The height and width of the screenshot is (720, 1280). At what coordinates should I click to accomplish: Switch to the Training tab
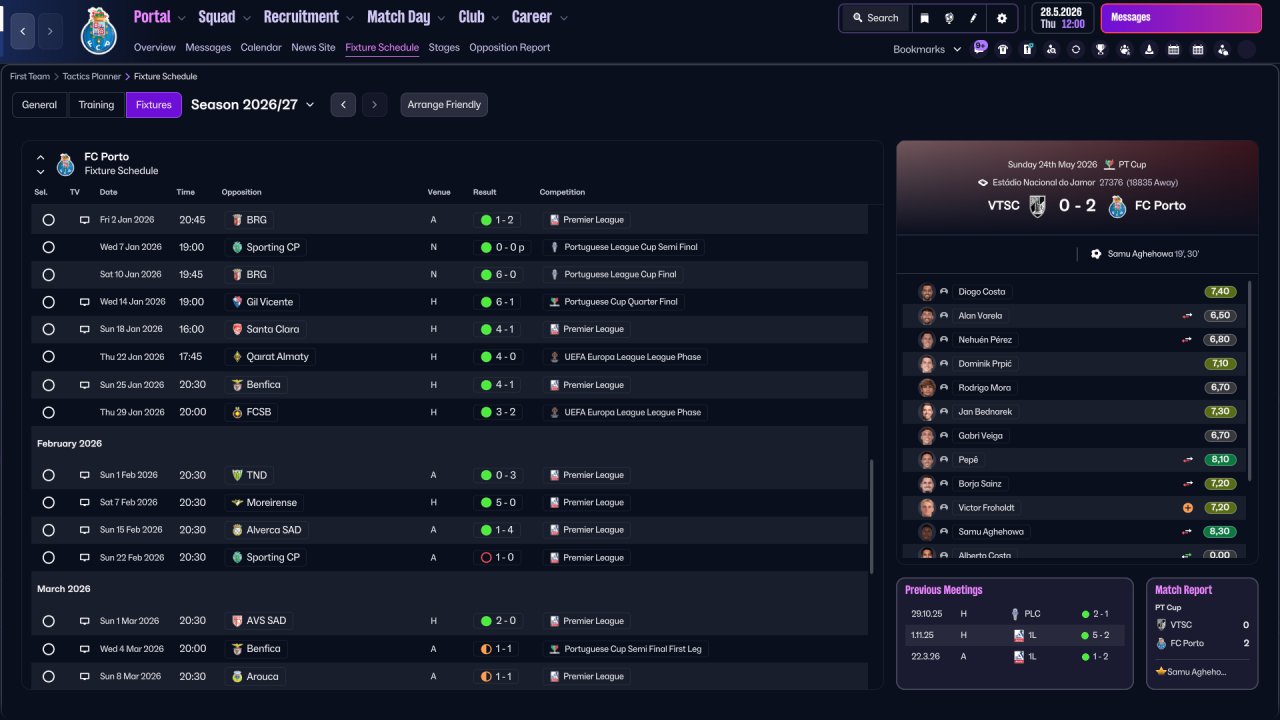(97, 105)
